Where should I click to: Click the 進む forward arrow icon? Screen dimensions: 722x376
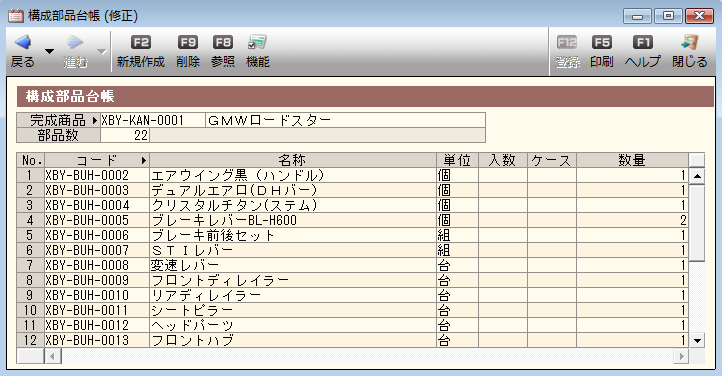(75, 43)
